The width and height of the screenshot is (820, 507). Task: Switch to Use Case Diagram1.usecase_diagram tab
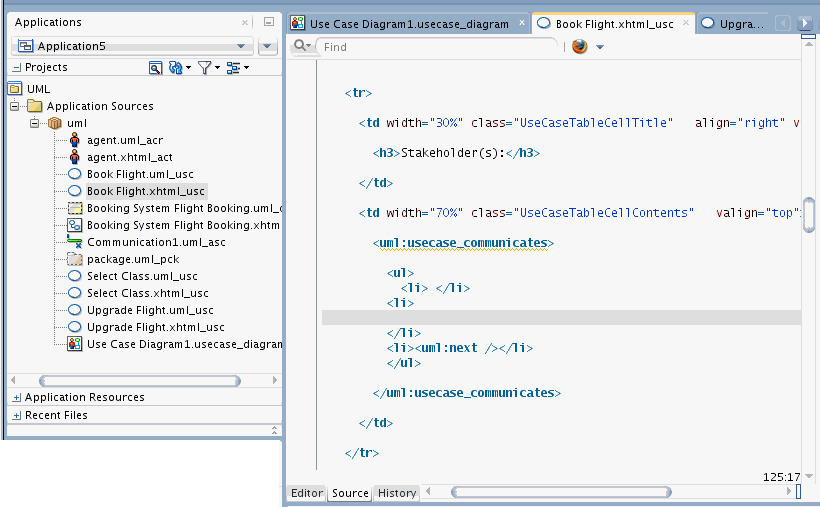click(x=409, y=24)
